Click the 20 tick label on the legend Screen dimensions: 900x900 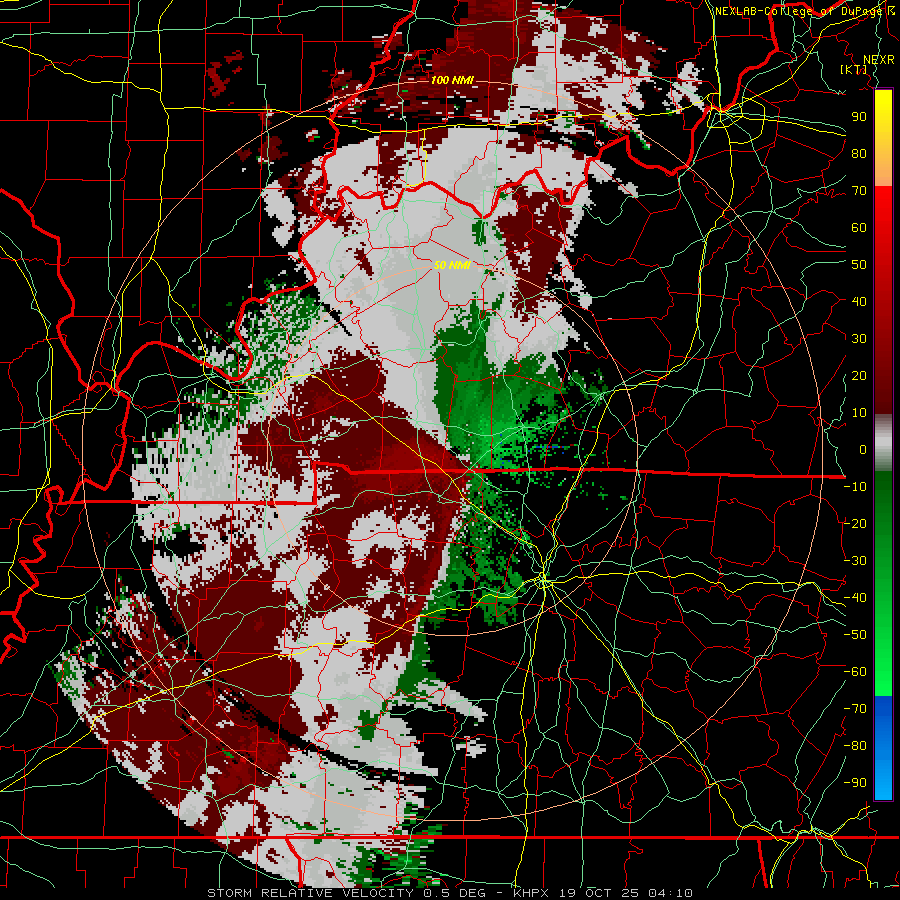pyautogui.click(x=859, y=375)
